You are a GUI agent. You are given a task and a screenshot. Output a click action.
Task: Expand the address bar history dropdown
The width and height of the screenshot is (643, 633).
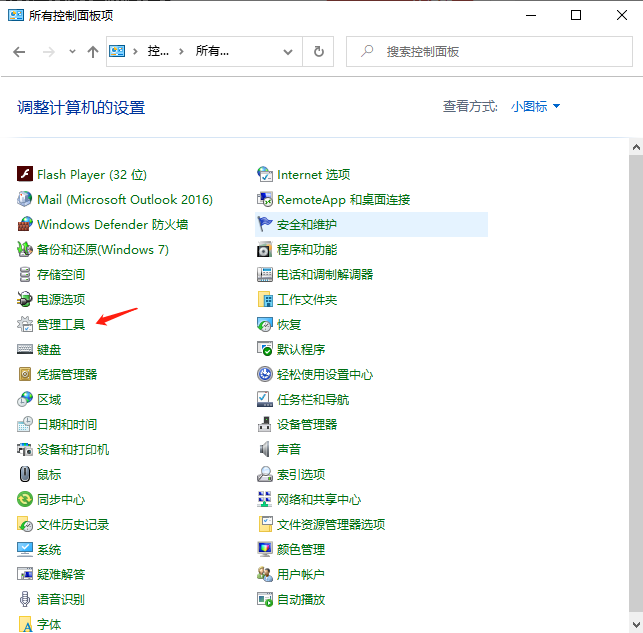click(x=288, y=52)
